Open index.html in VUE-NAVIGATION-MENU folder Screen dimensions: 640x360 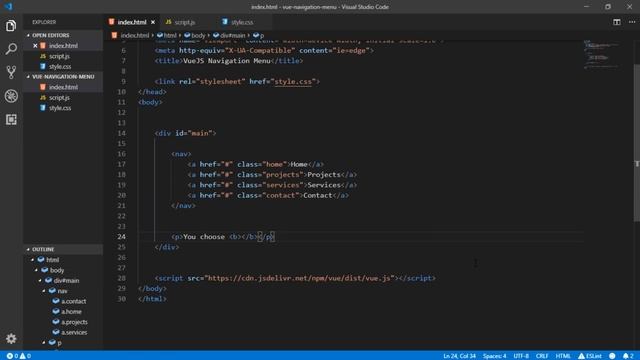click(x=63, y=87)
